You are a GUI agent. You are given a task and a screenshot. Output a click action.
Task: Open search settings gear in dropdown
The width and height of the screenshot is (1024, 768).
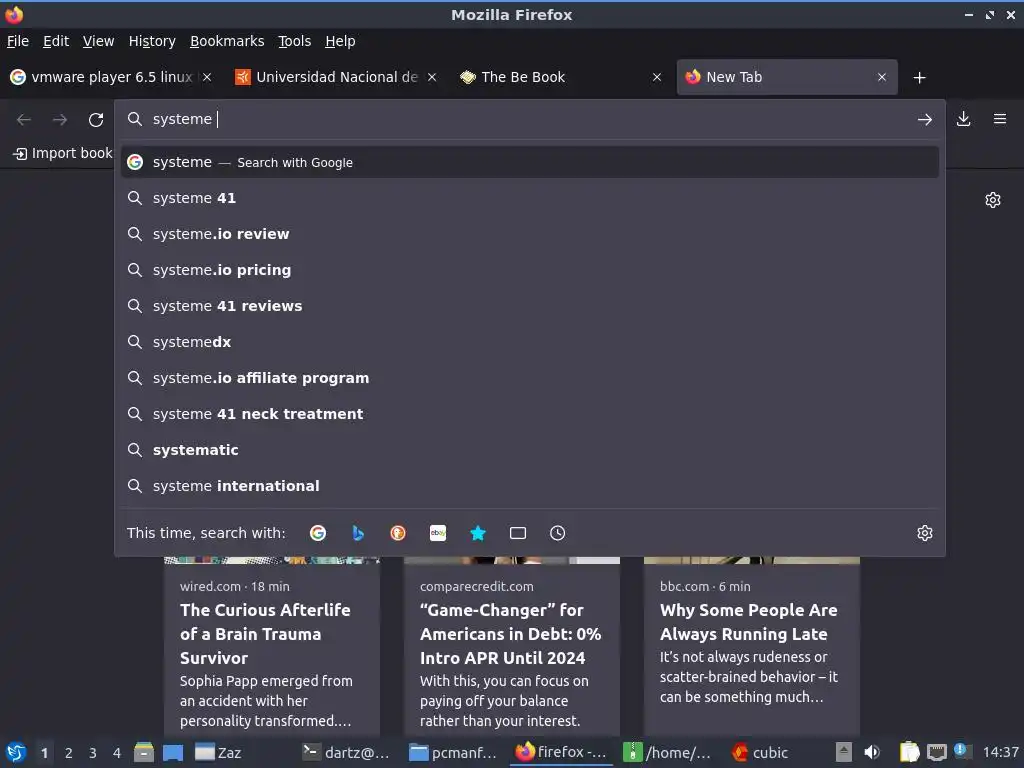[x=925, y=533]
